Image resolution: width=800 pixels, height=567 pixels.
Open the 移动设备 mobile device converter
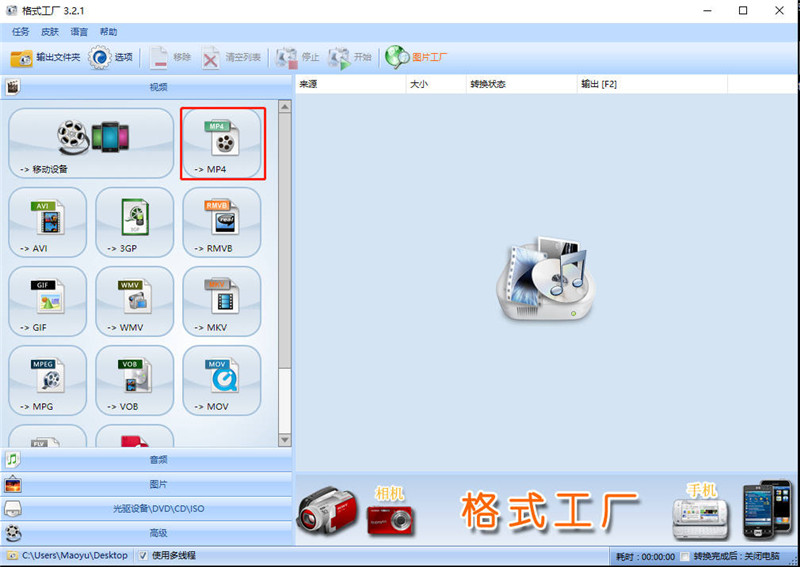[90, 143]
